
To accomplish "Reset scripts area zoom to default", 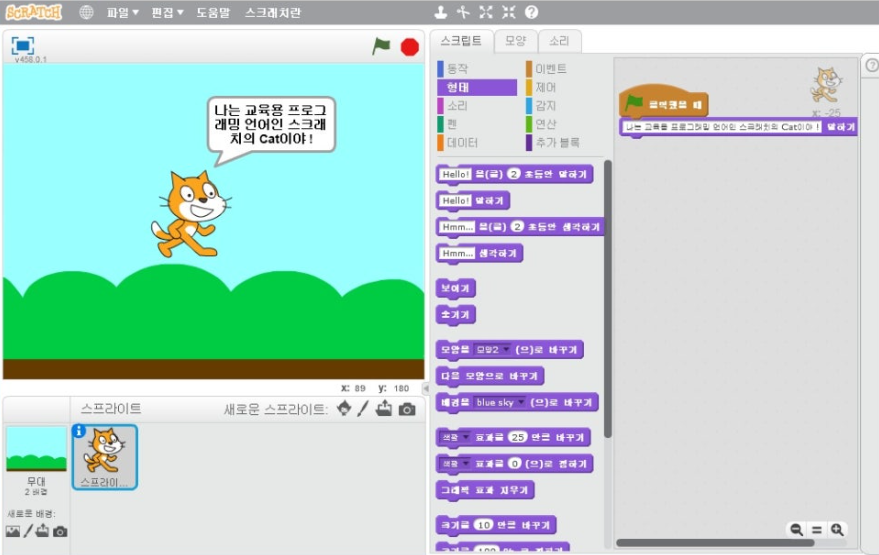I will [x=817, y=529].
